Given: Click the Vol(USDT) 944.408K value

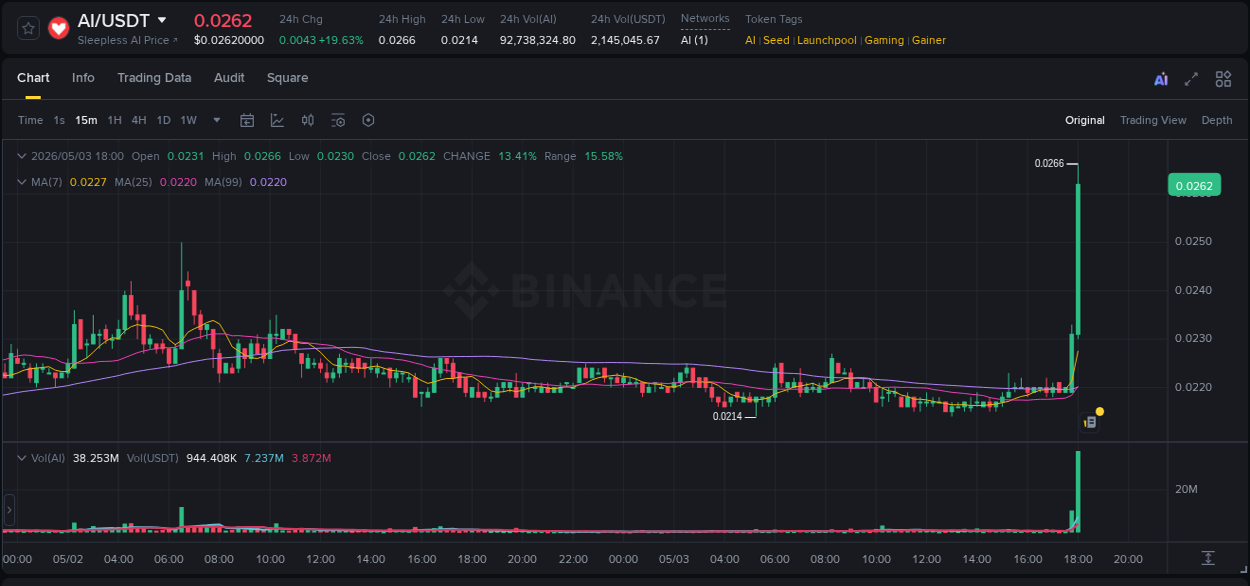Looking at the screenshot, I should click(212, 458).
